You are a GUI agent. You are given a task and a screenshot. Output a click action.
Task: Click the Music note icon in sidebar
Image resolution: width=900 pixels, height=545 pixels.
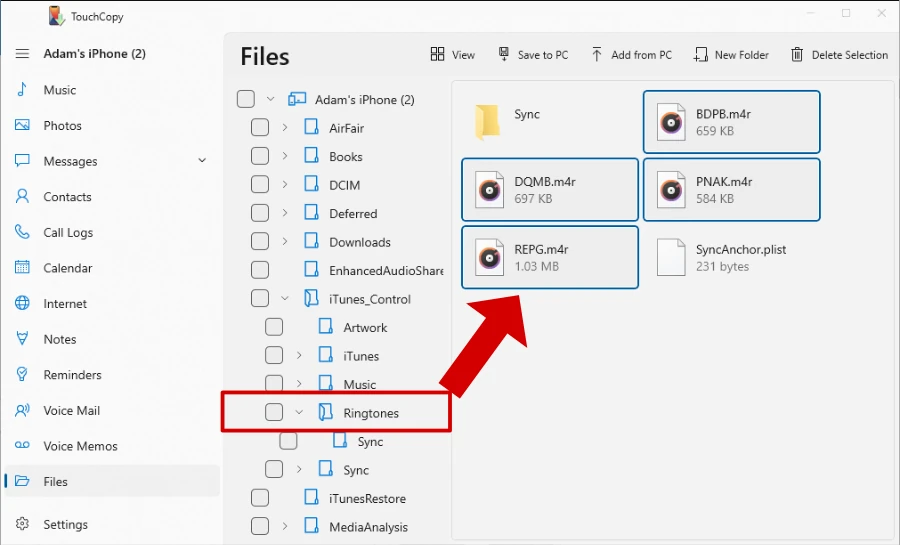22,89
